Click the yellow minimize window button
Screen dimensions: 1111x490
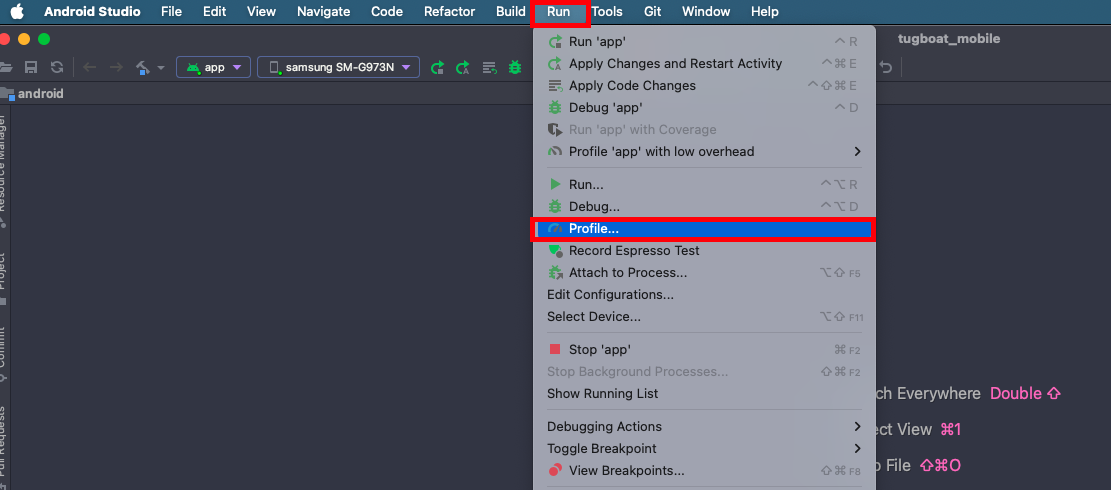point(24,39)
